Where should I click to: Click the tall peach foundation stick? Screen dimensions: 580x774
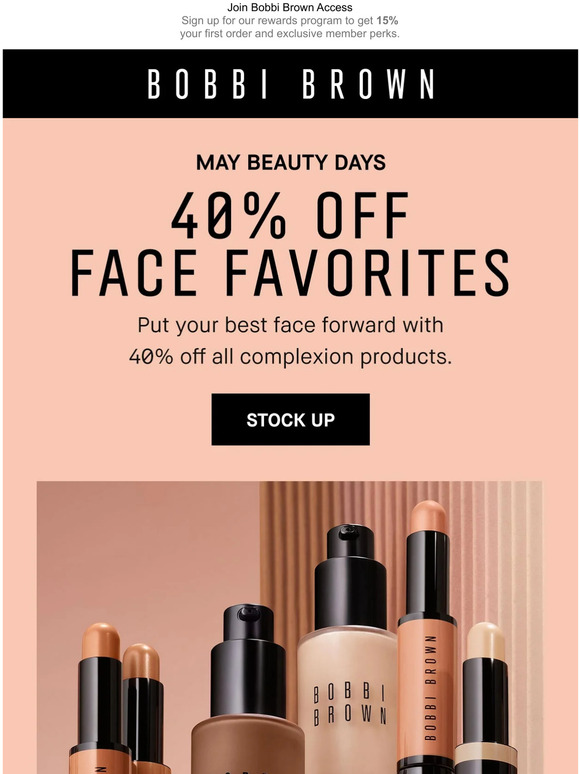point(427,637)
